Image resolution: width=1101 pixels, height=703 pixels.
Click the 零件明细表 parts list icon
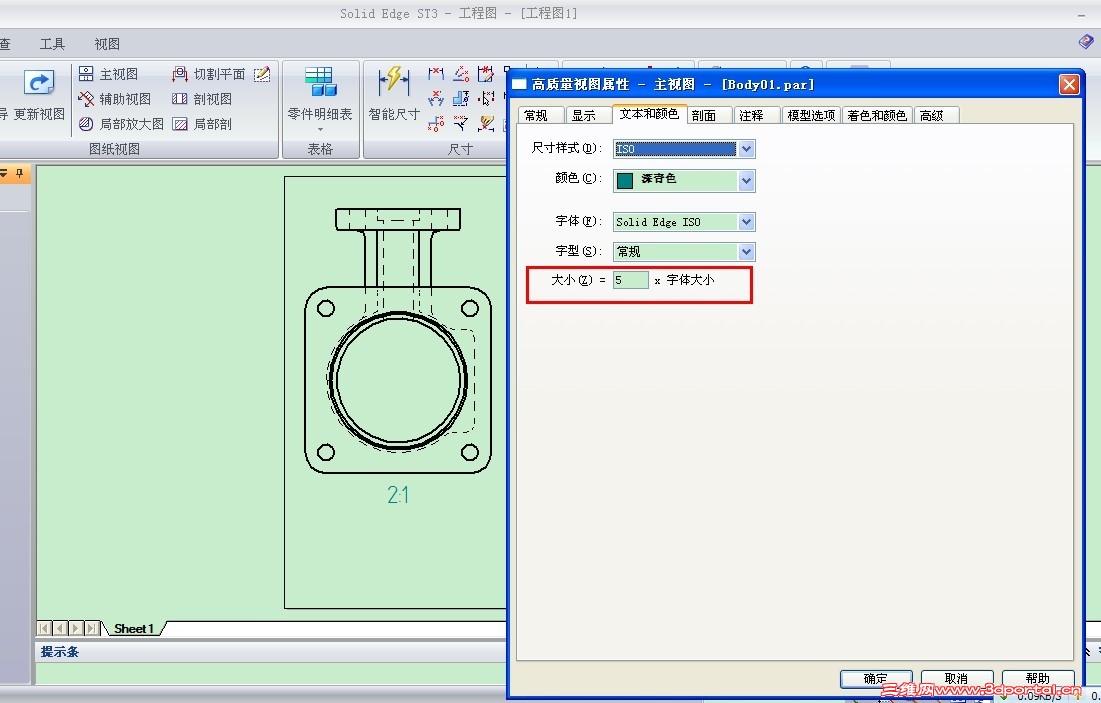pos(320,81)
